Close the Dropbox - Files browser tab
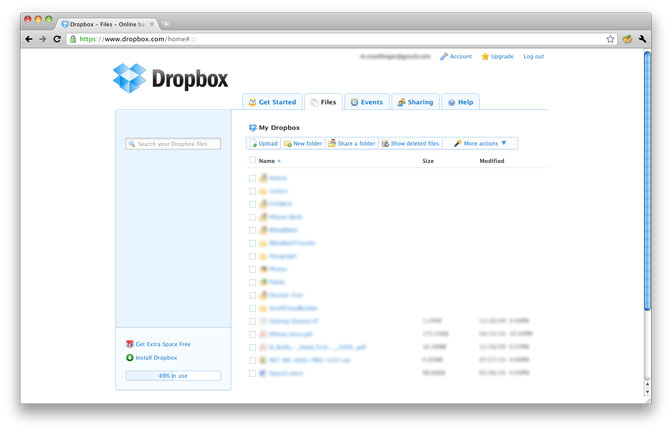The height and width of the screenshot is (431, 671). 152,24
